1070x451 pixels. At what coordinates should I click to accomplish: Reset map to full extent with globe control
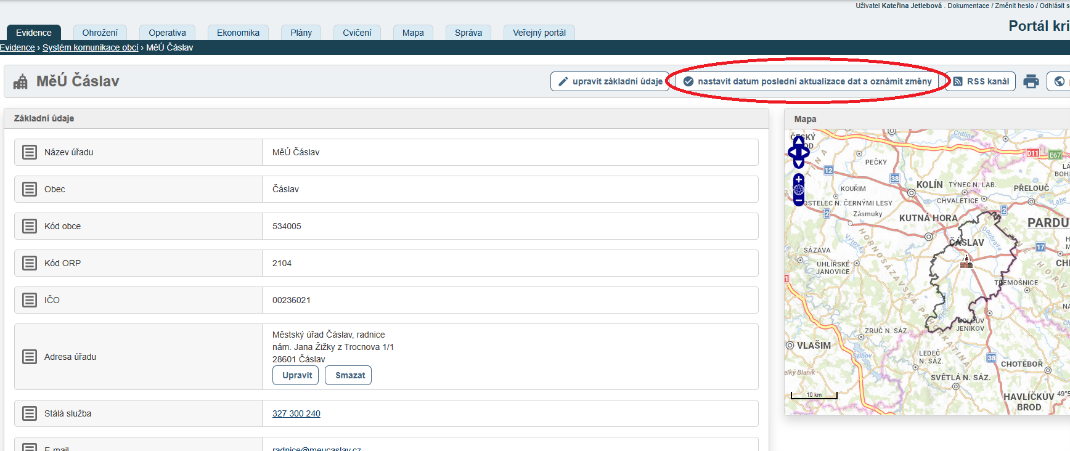click(x=798, y=189)
